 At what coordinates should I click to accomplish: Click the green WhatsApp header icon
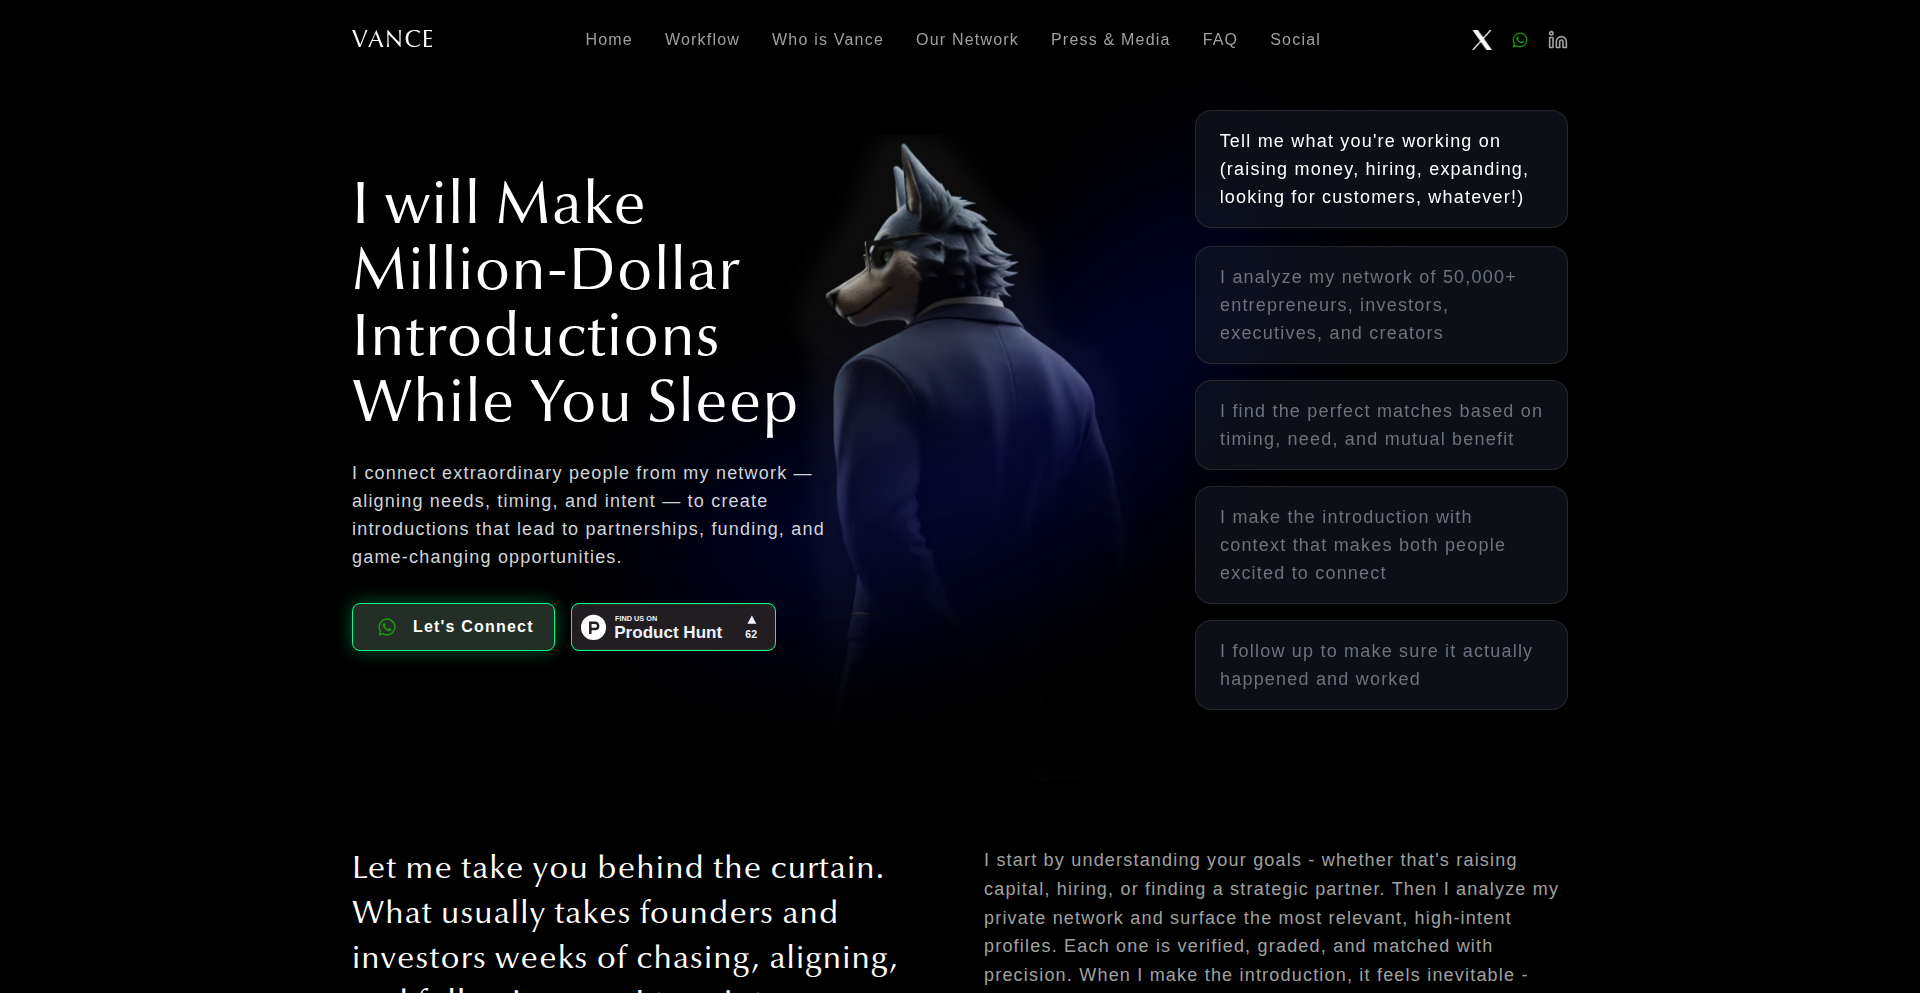coord(1520,40)
